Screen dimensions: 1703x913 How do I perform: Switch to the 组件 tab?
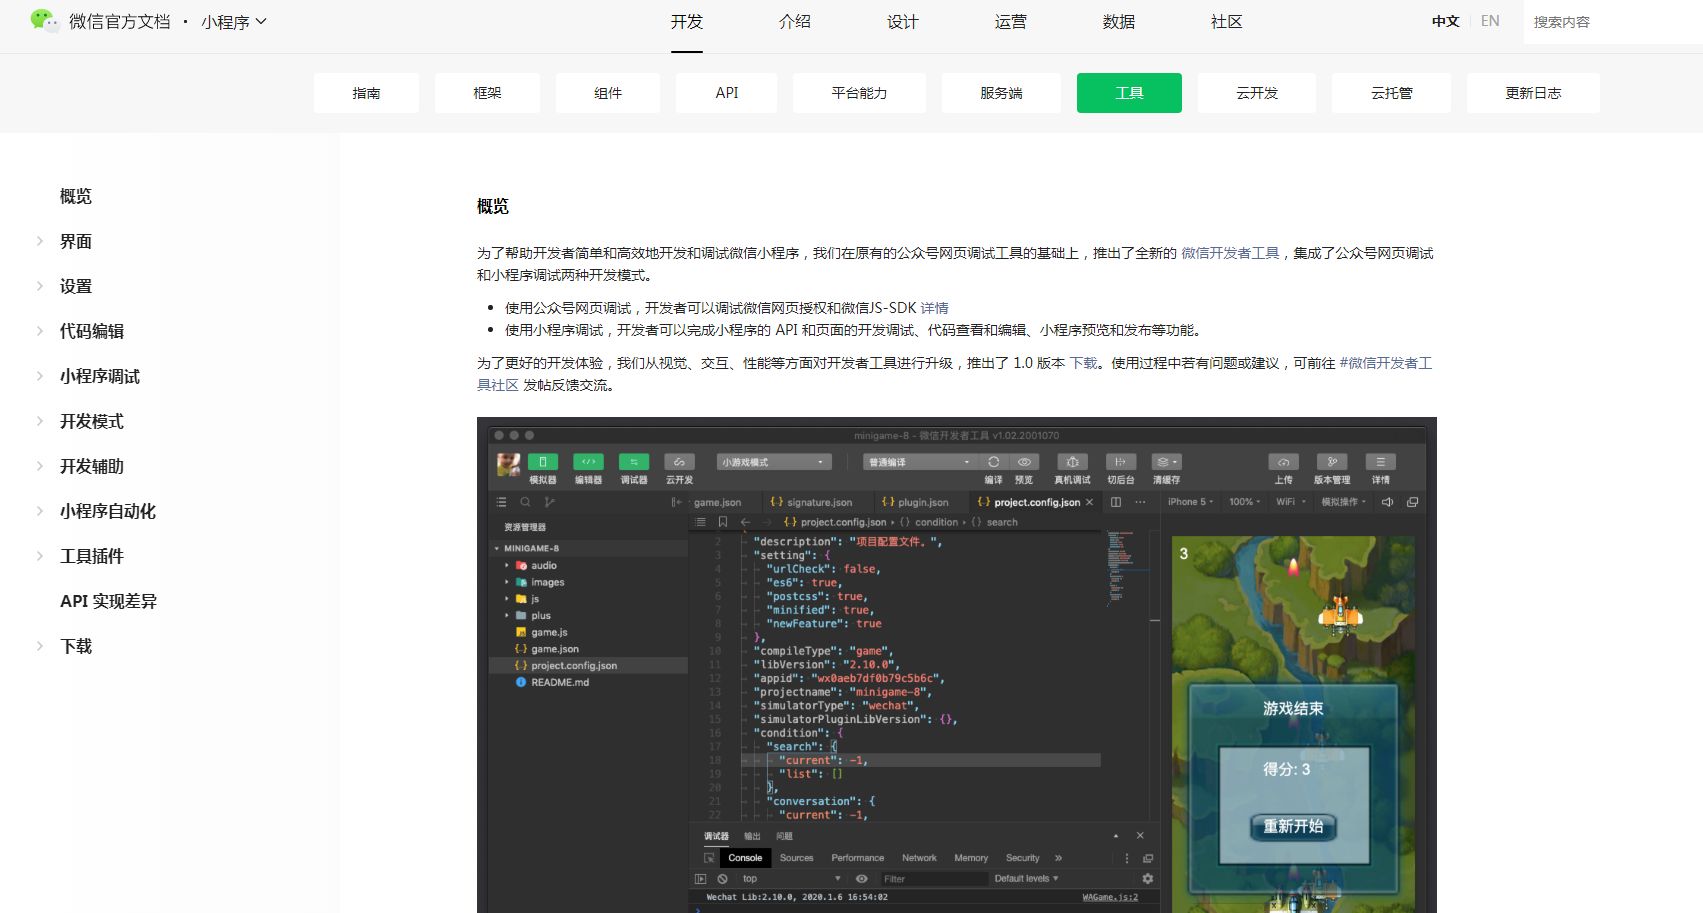(x=608, y=93)
